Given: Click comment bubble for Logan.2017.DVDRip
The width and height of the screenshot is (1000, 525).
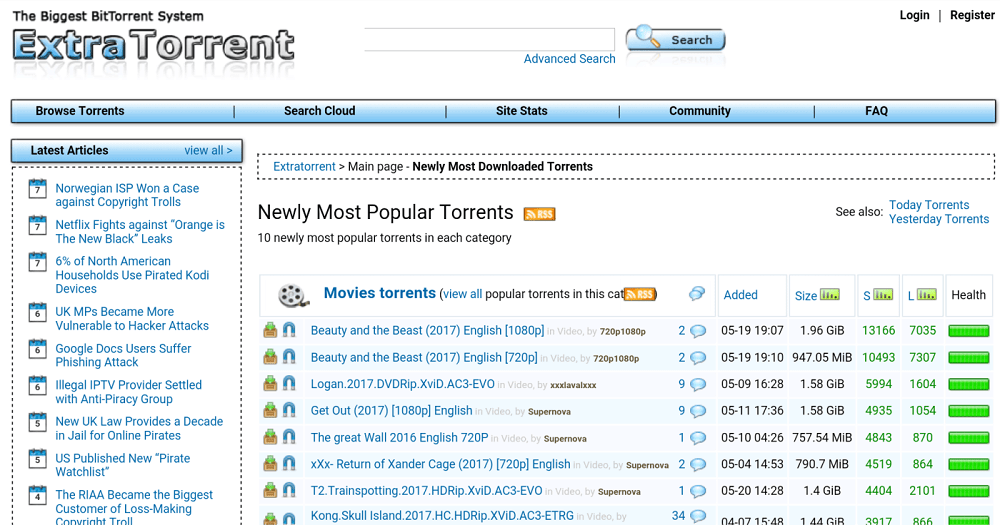Looking at the screenshot, I should [x=698, y=385].
